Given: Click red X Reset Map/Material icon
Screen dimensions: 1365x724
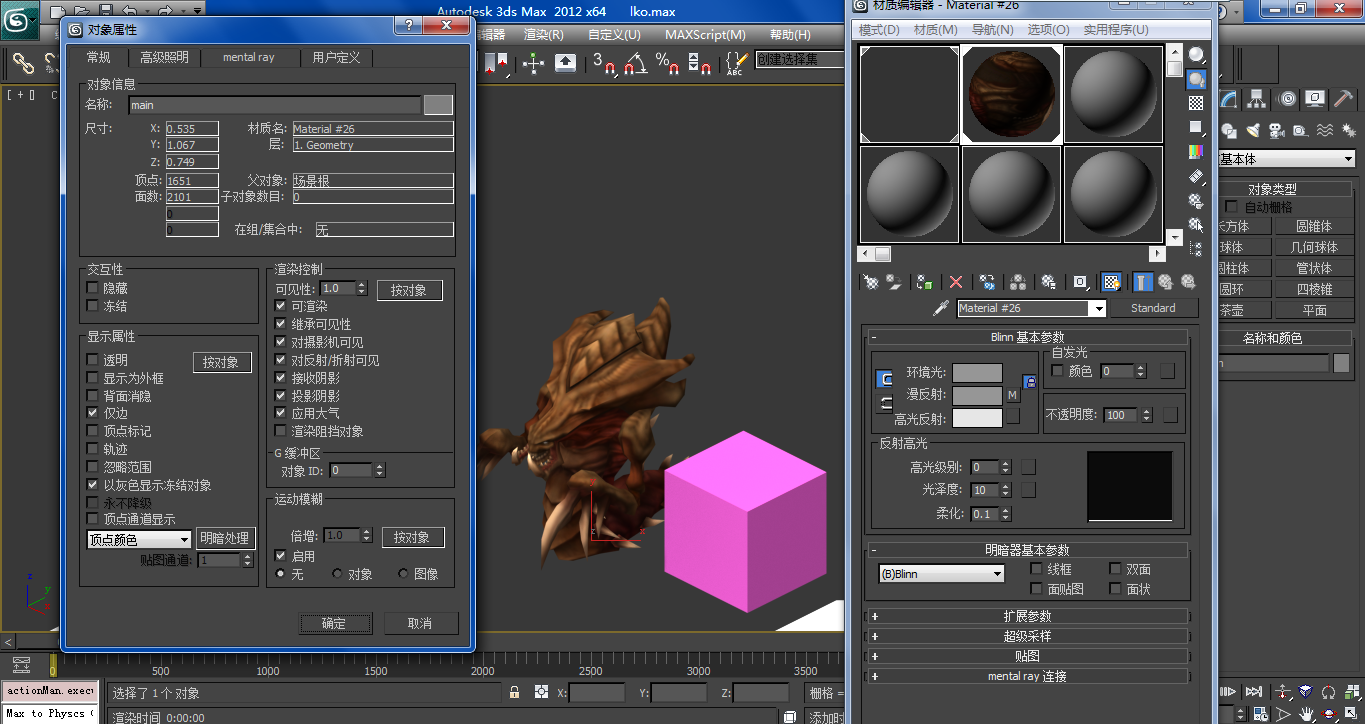Looking at the screenshot, I should pyautogui.click(x=956, y=282).
